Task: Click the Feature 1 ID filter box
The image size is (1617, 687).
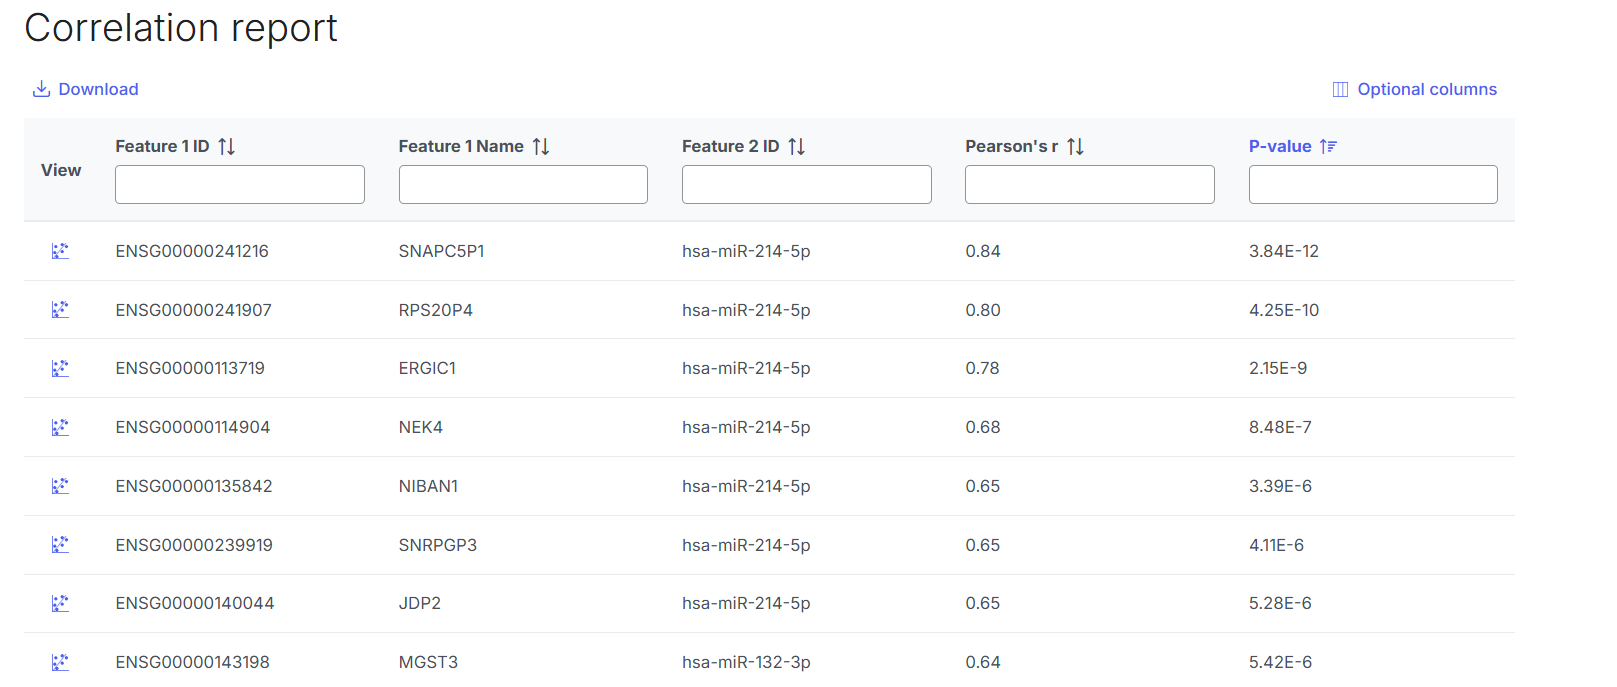Action: 240,185
